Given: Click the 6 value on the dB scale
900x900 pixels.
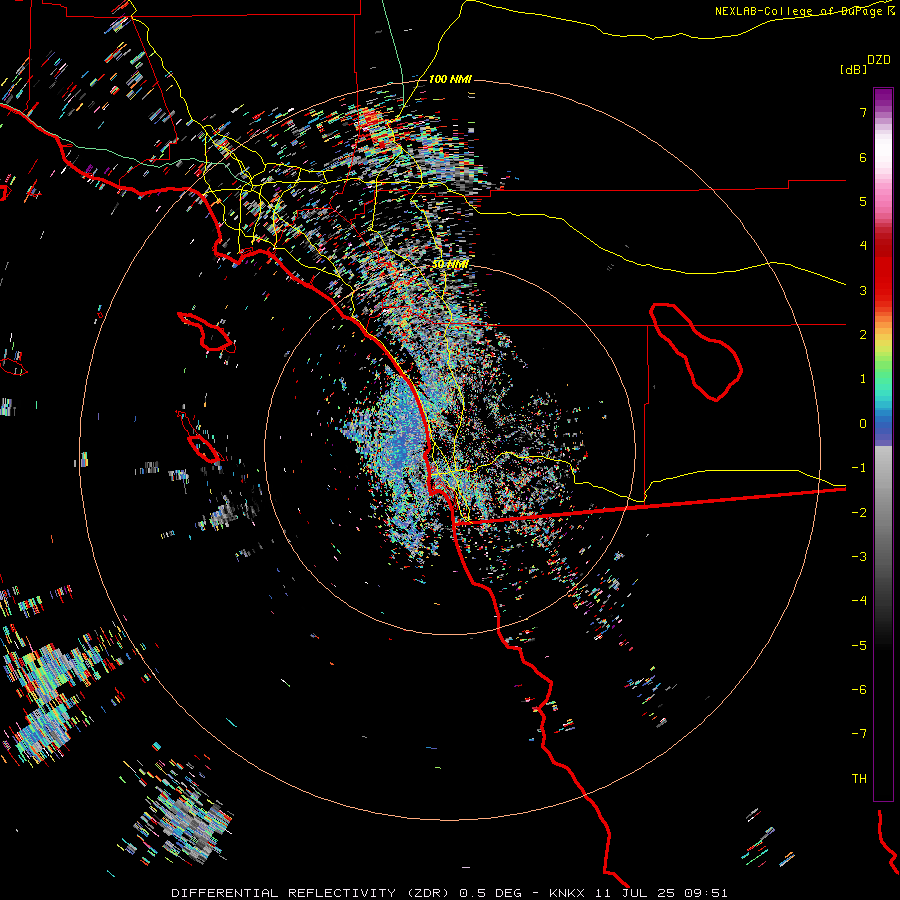Looking at the screenshot, I should click(863, 157).
